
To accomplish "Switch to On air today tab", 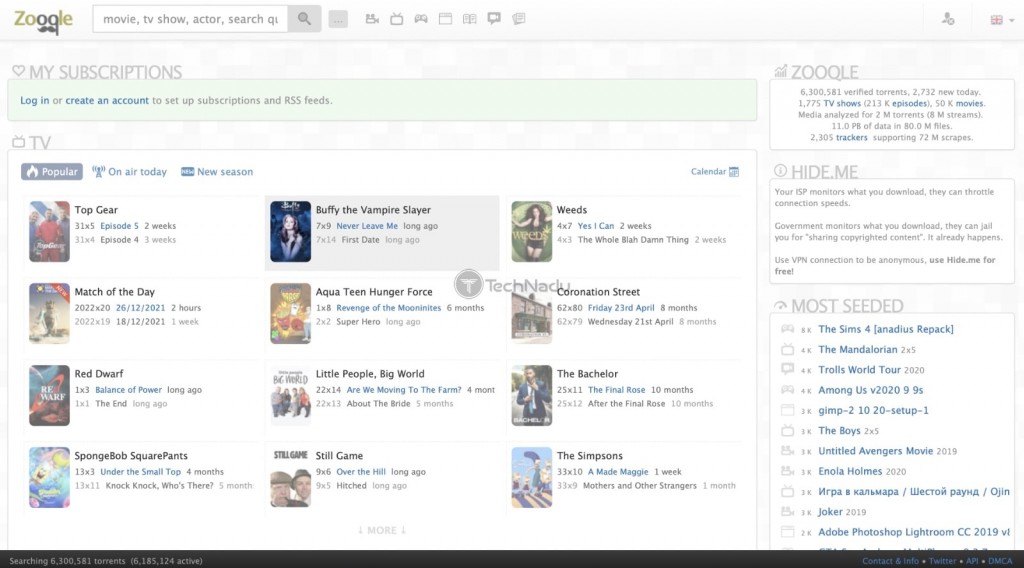I will coord(129,172).
